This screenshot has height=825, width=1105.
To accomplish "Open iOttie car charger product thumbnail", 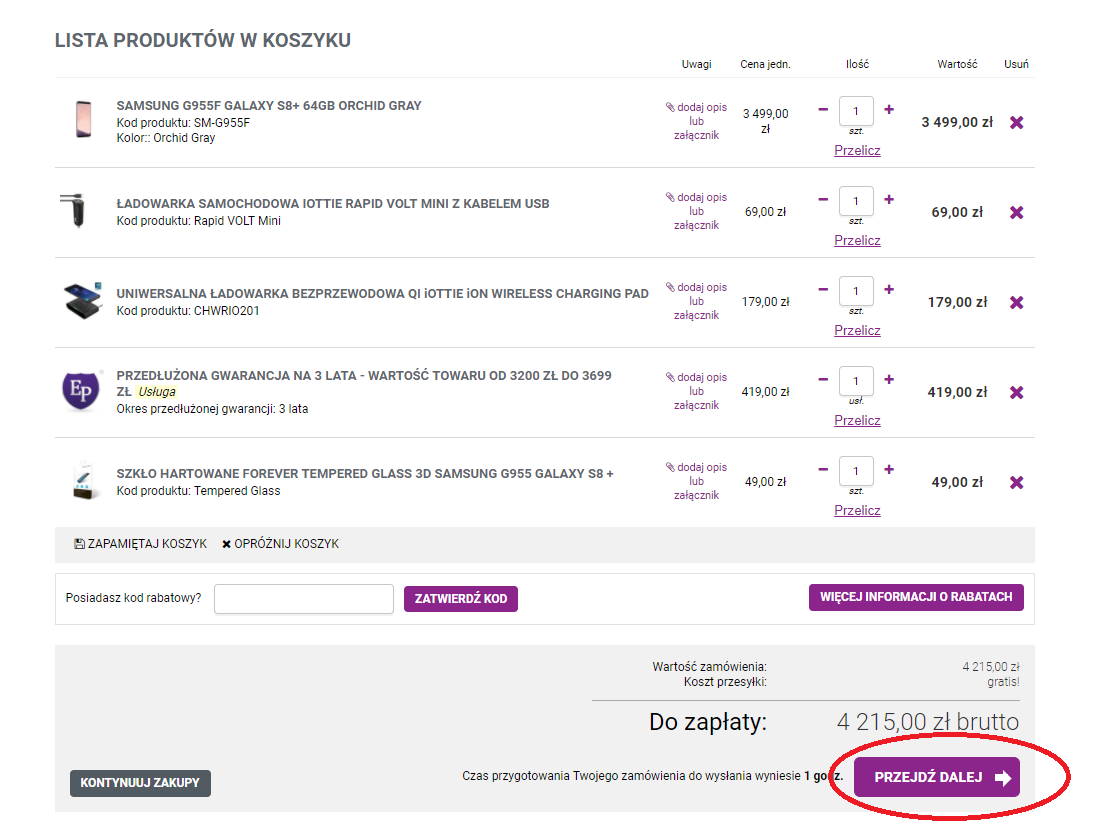I will pos(74,210).
